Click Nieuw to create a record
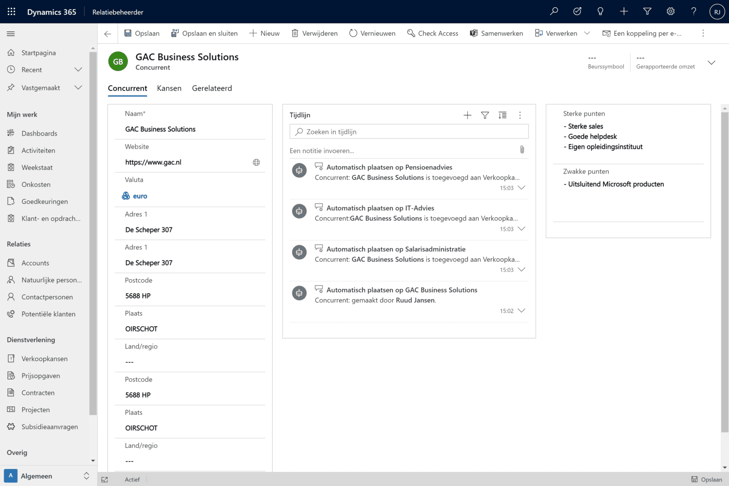The width and height of the screenshot is (729, 486). tap(265, 33)
